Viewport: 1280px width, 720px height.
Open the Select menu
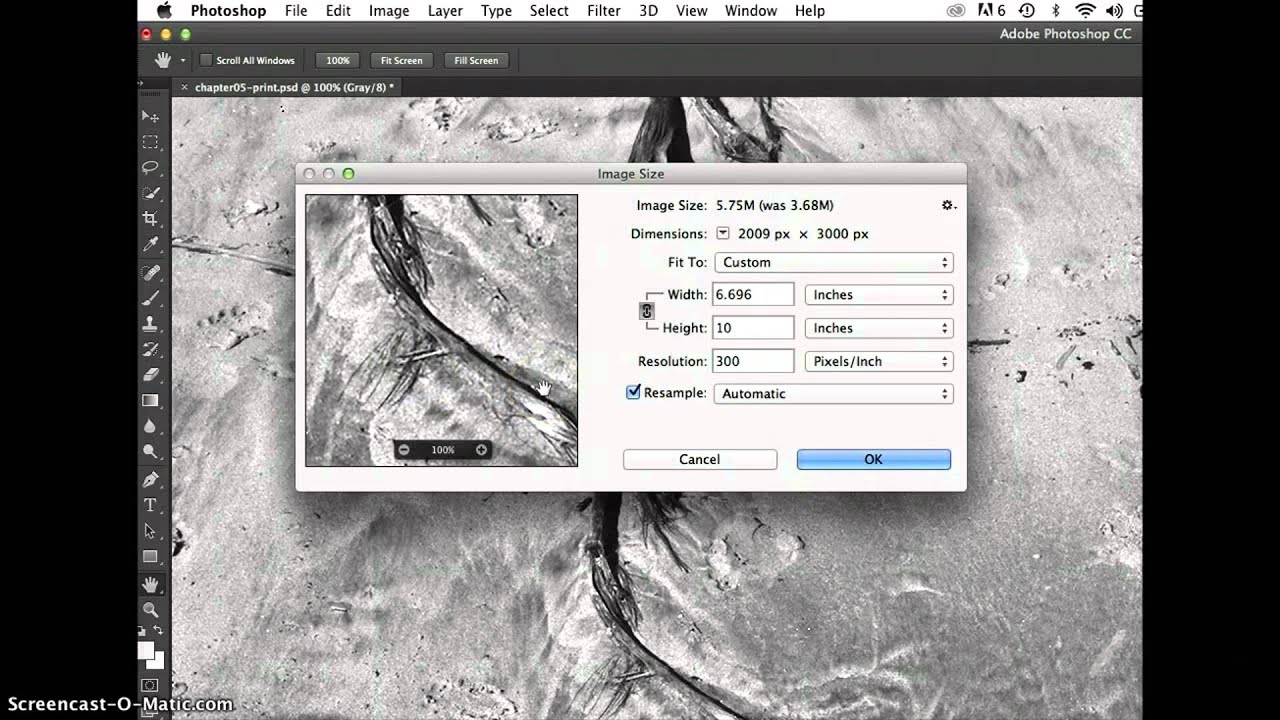pos(549,11)
